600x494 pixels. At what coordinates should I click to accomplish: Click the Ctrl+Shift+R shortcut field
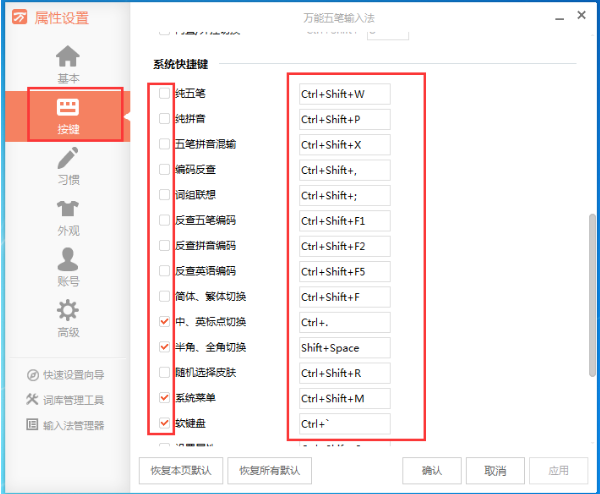click(344, 373)
